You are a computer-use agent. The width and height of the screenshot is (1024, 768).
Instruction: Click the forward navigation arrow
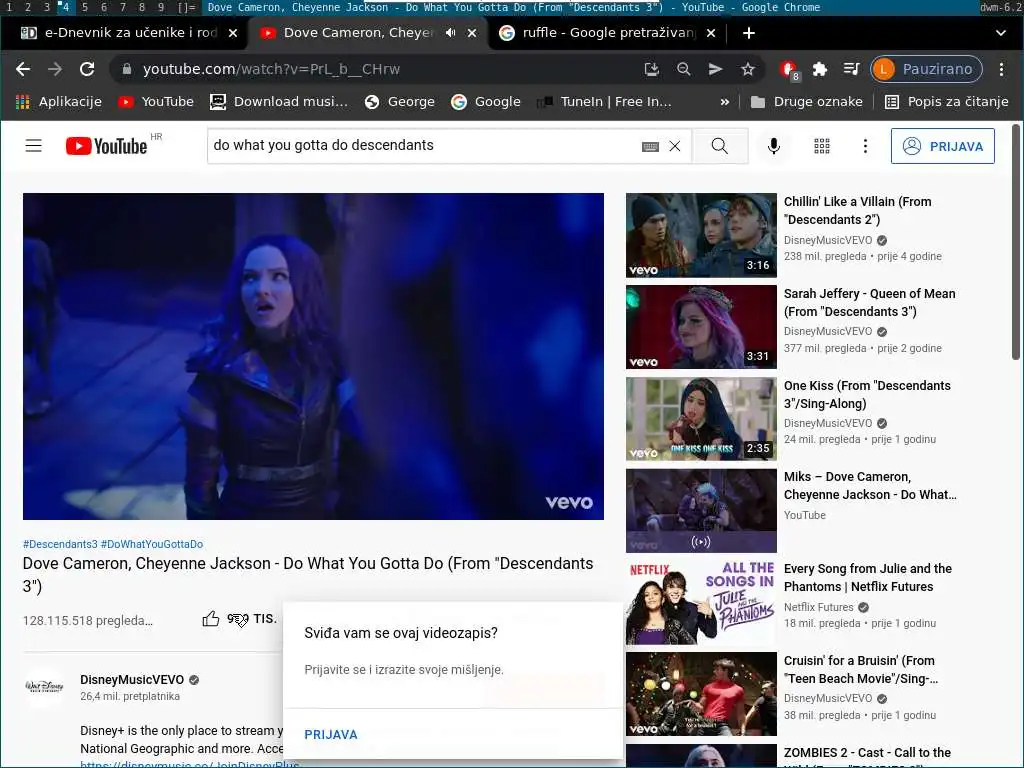[55, 69]
